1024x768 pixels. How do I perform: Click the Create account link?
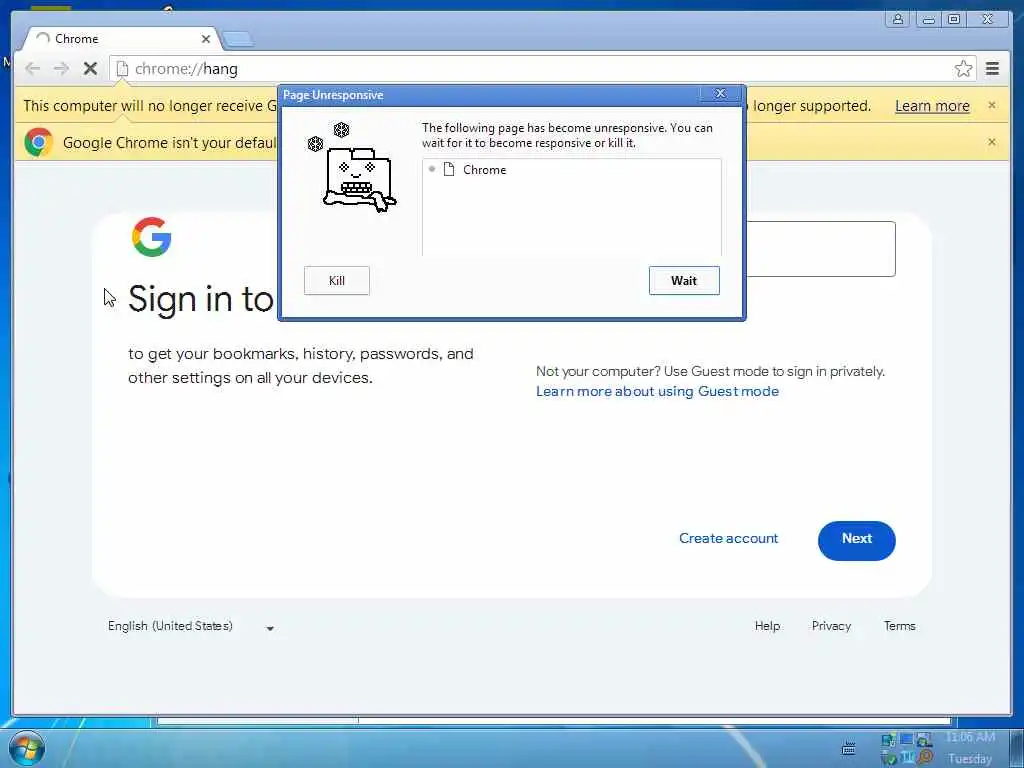728,538
